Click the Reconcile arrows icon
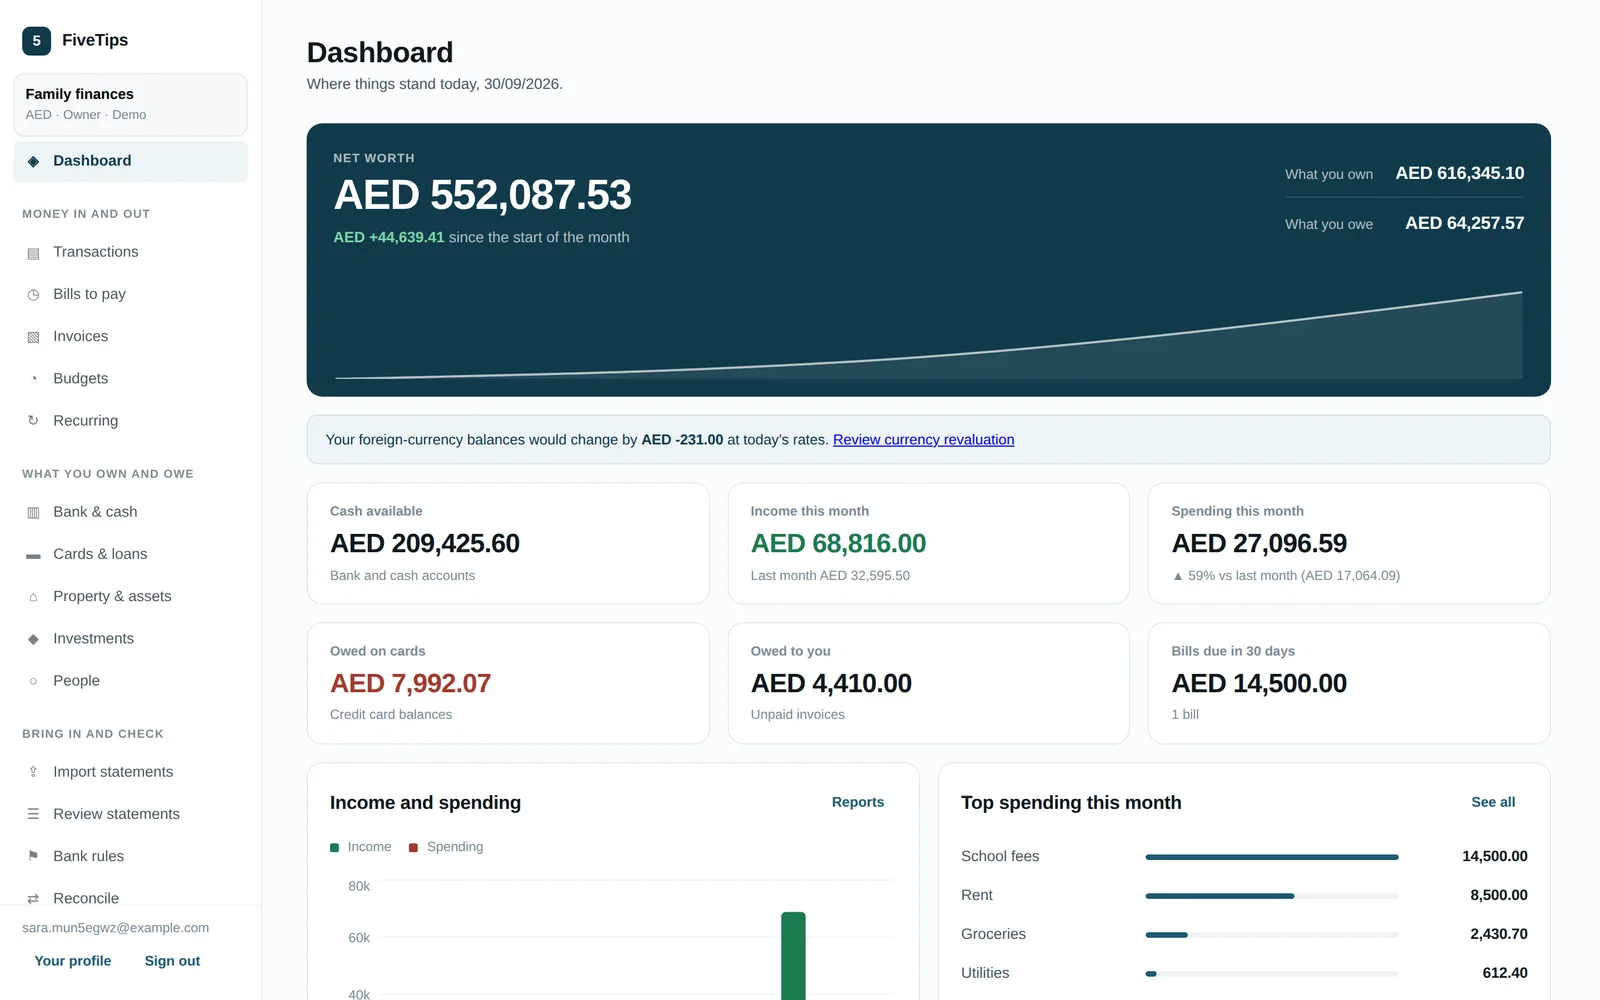 coord(33,898)
